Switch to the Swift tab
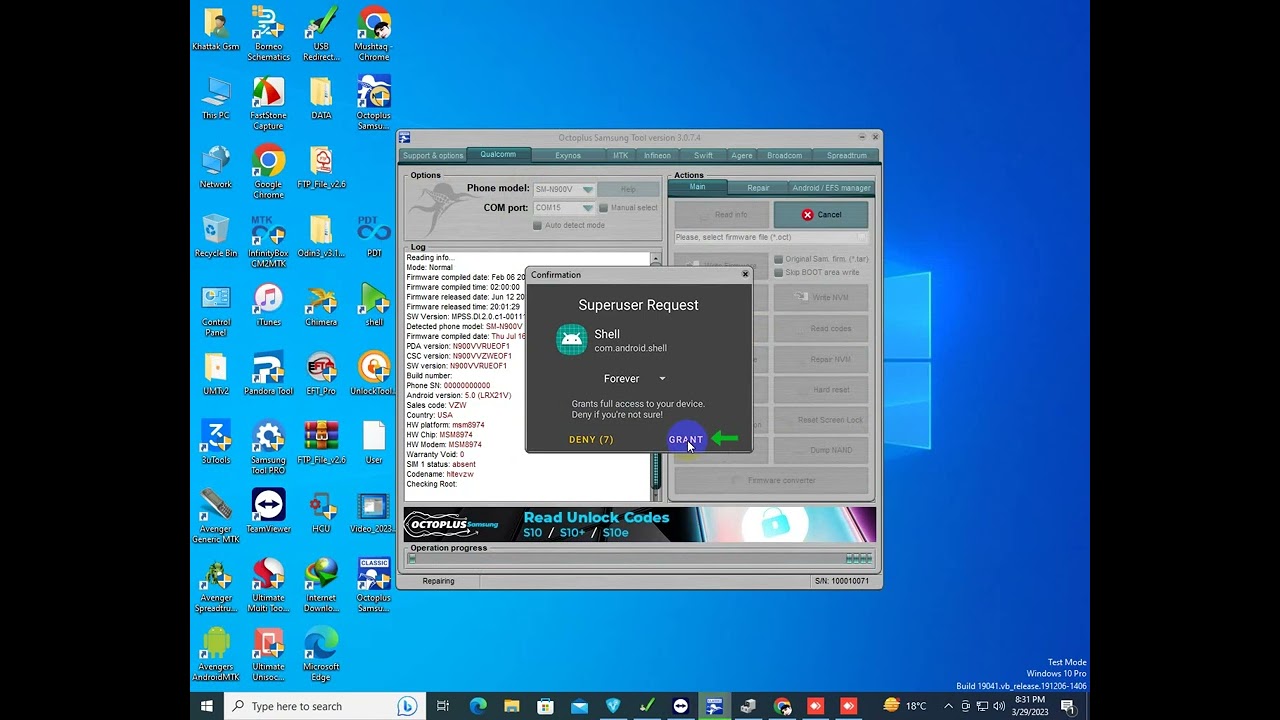The width and height of the screenshot is (1280, 720). click(x=703, y=156)
